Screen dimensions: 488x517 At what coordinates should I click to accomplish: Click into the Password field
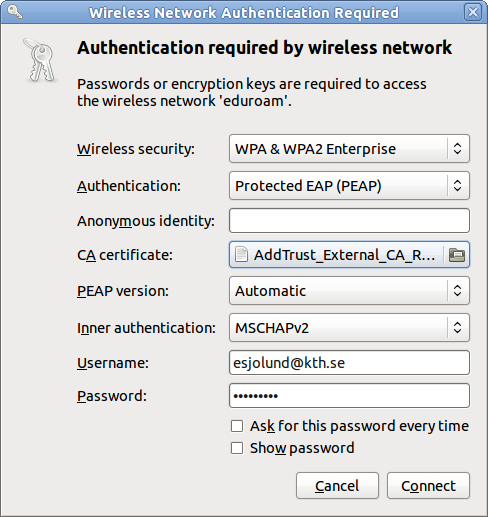pyautogui.click(x=349, y=396)
